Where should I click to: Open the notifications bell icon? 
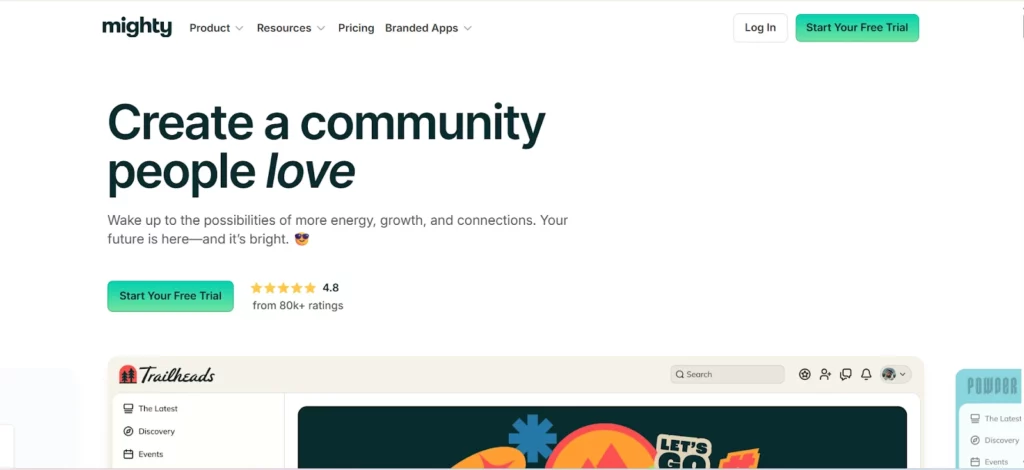tap(866, 374)
